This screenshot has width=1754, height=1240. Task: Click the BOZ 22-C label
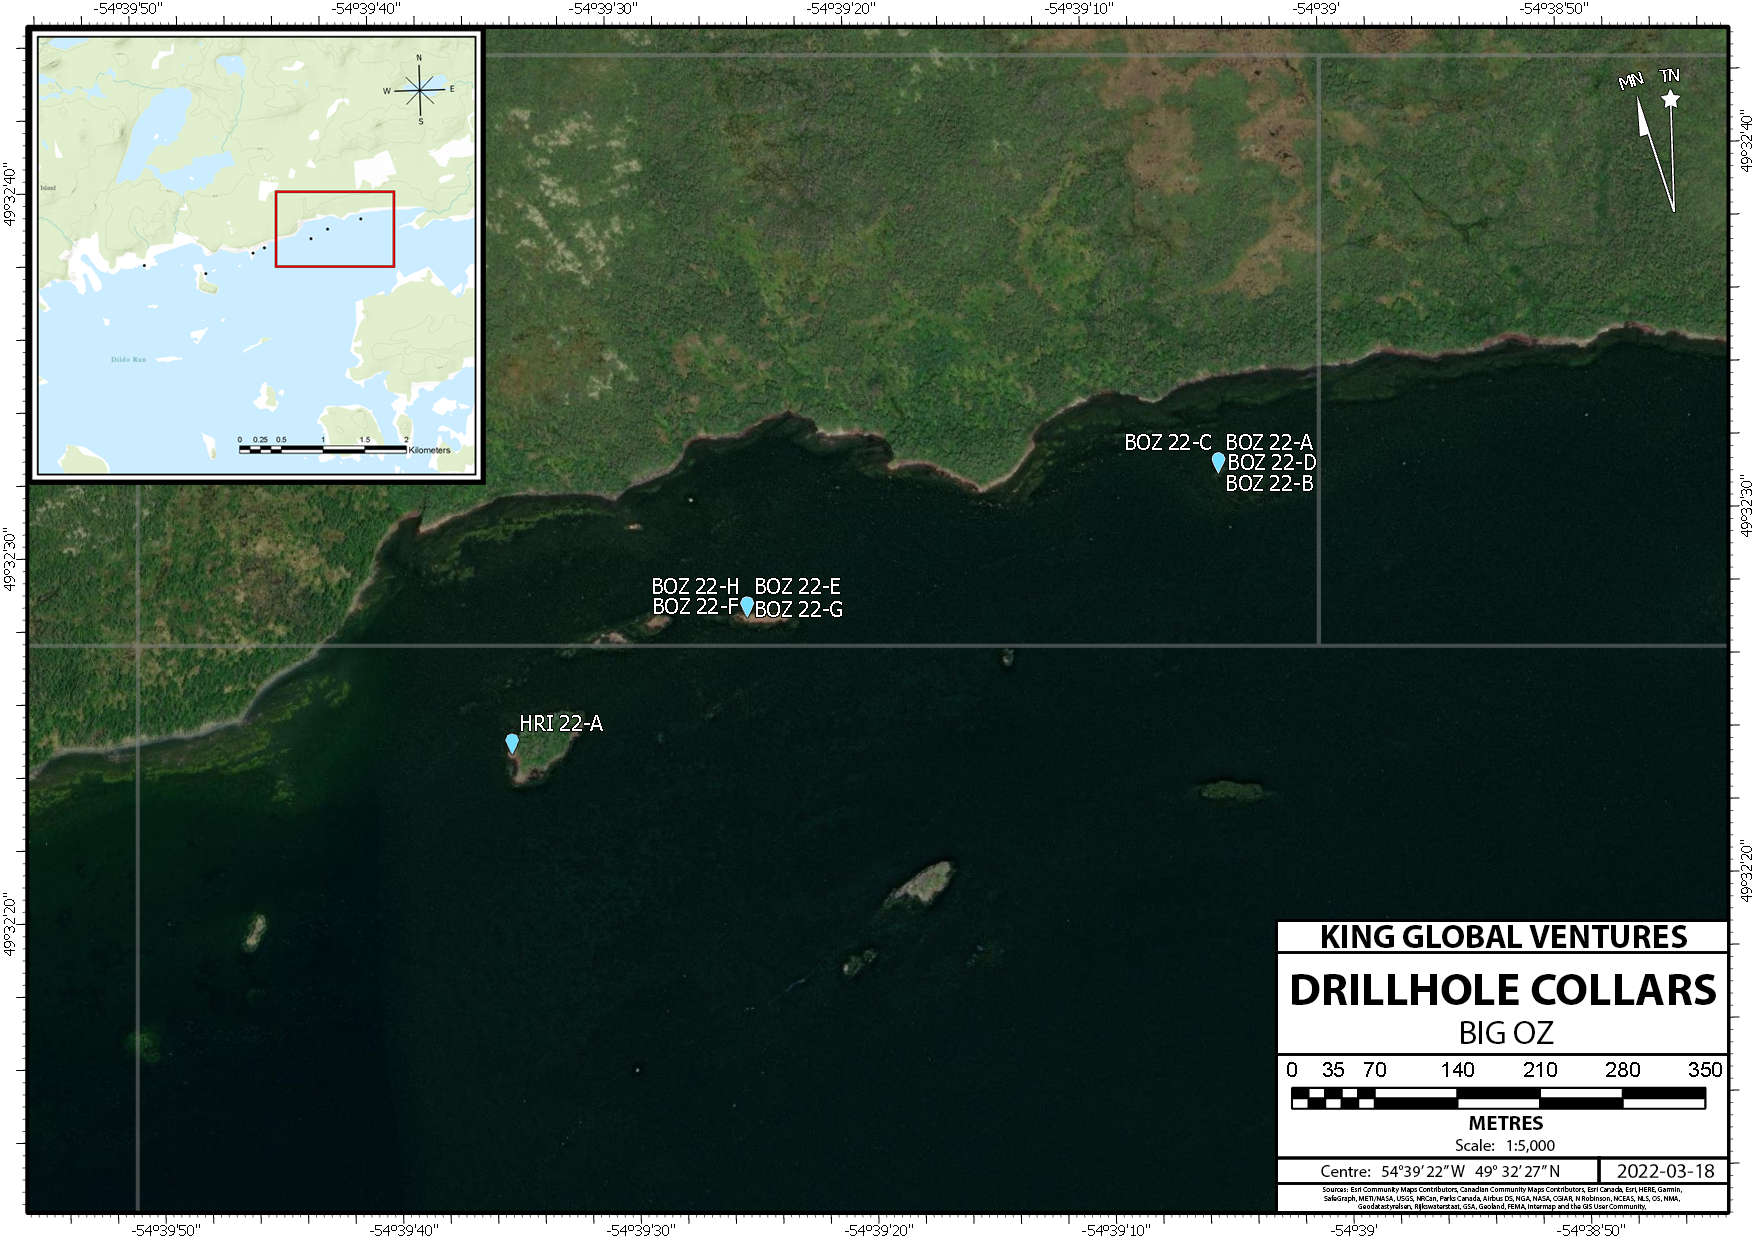click(x=1167, y=442)
